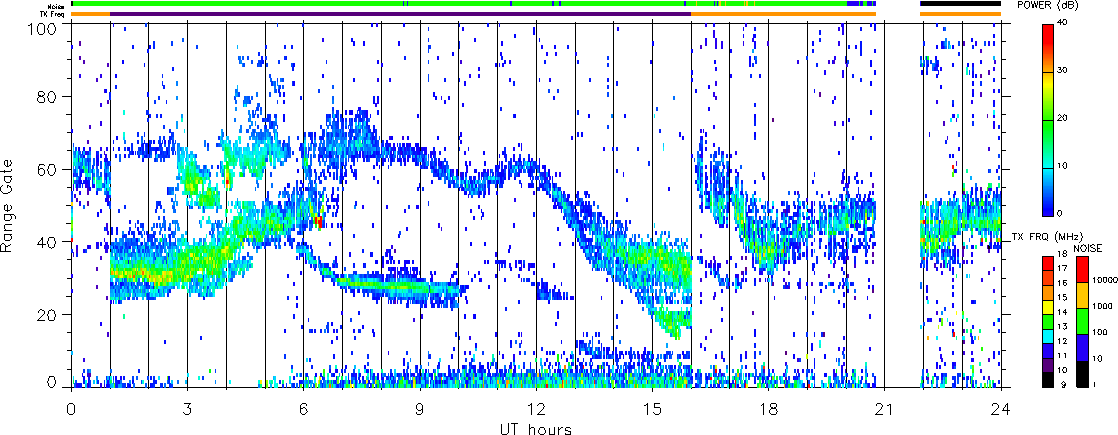Select the red 30–40 dB segment of POWER colorbar
1118x435 pixels.
1047,48
